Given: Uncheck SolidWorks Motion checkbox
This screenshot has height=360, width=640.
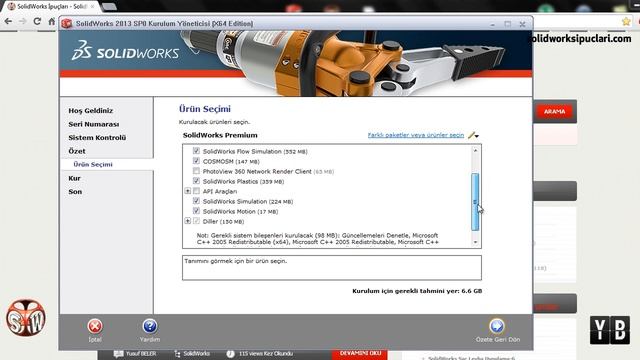Looking at the screenshot, I should click(196, 211).
